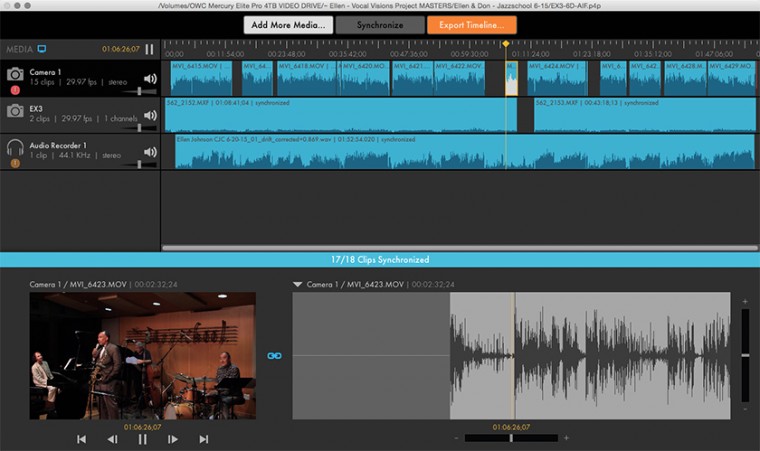760x451 pixels.
Task: Adjust the Audio Recorder 1 volume slider
Action: tap(139, 164)
